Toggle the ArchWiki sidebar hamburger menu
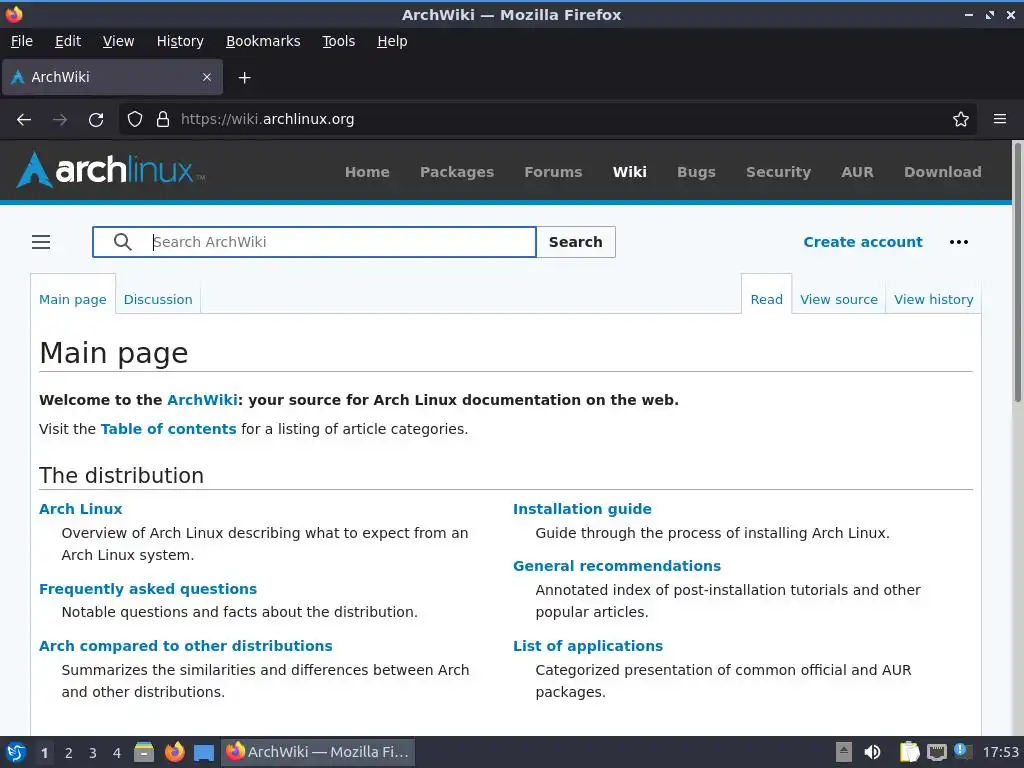 [x=41, y=242]
